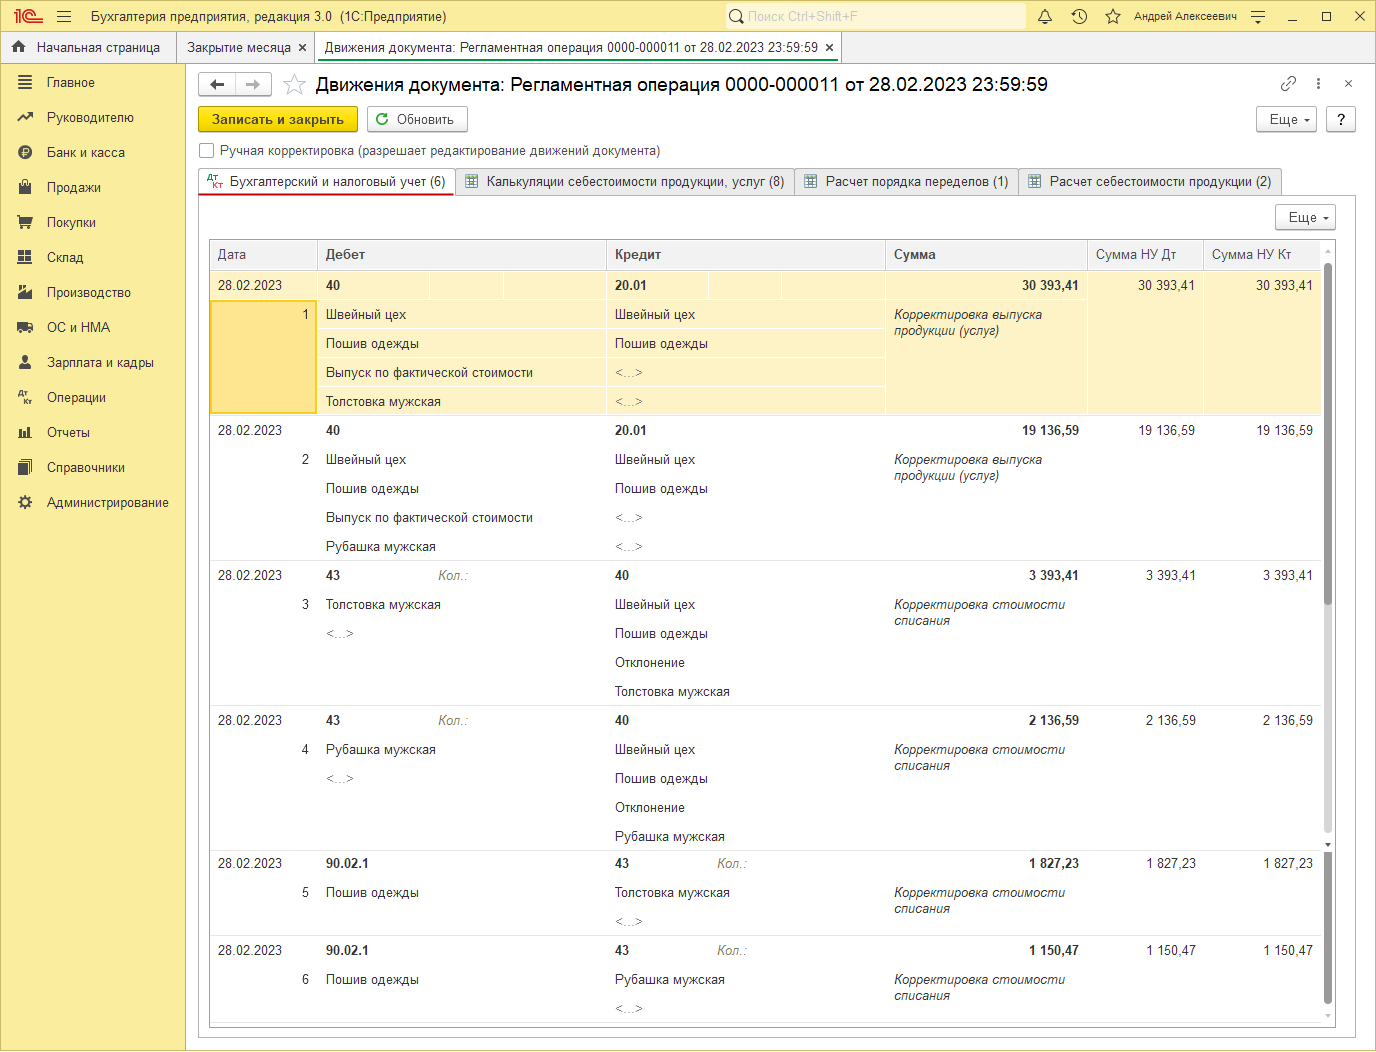Image resolution: width=1376 pixels, height=1052 pixels.
Task: Expand the table Еще dropdown
Action: pos(1305,217)
